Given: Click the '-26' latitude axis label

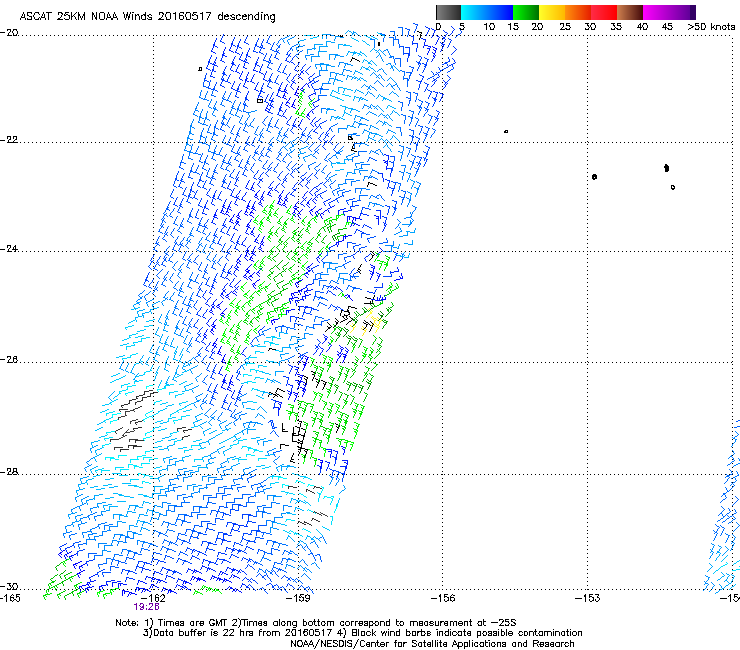Looking at the screenshot, I should (9, 360).
